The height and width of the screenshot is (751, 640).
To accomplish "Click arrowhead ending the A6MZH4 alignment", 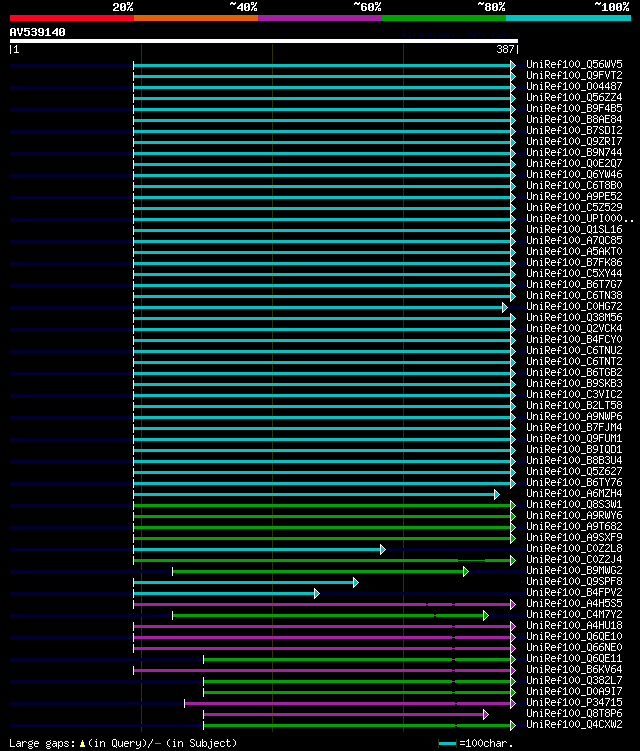I will coord(497,494).
